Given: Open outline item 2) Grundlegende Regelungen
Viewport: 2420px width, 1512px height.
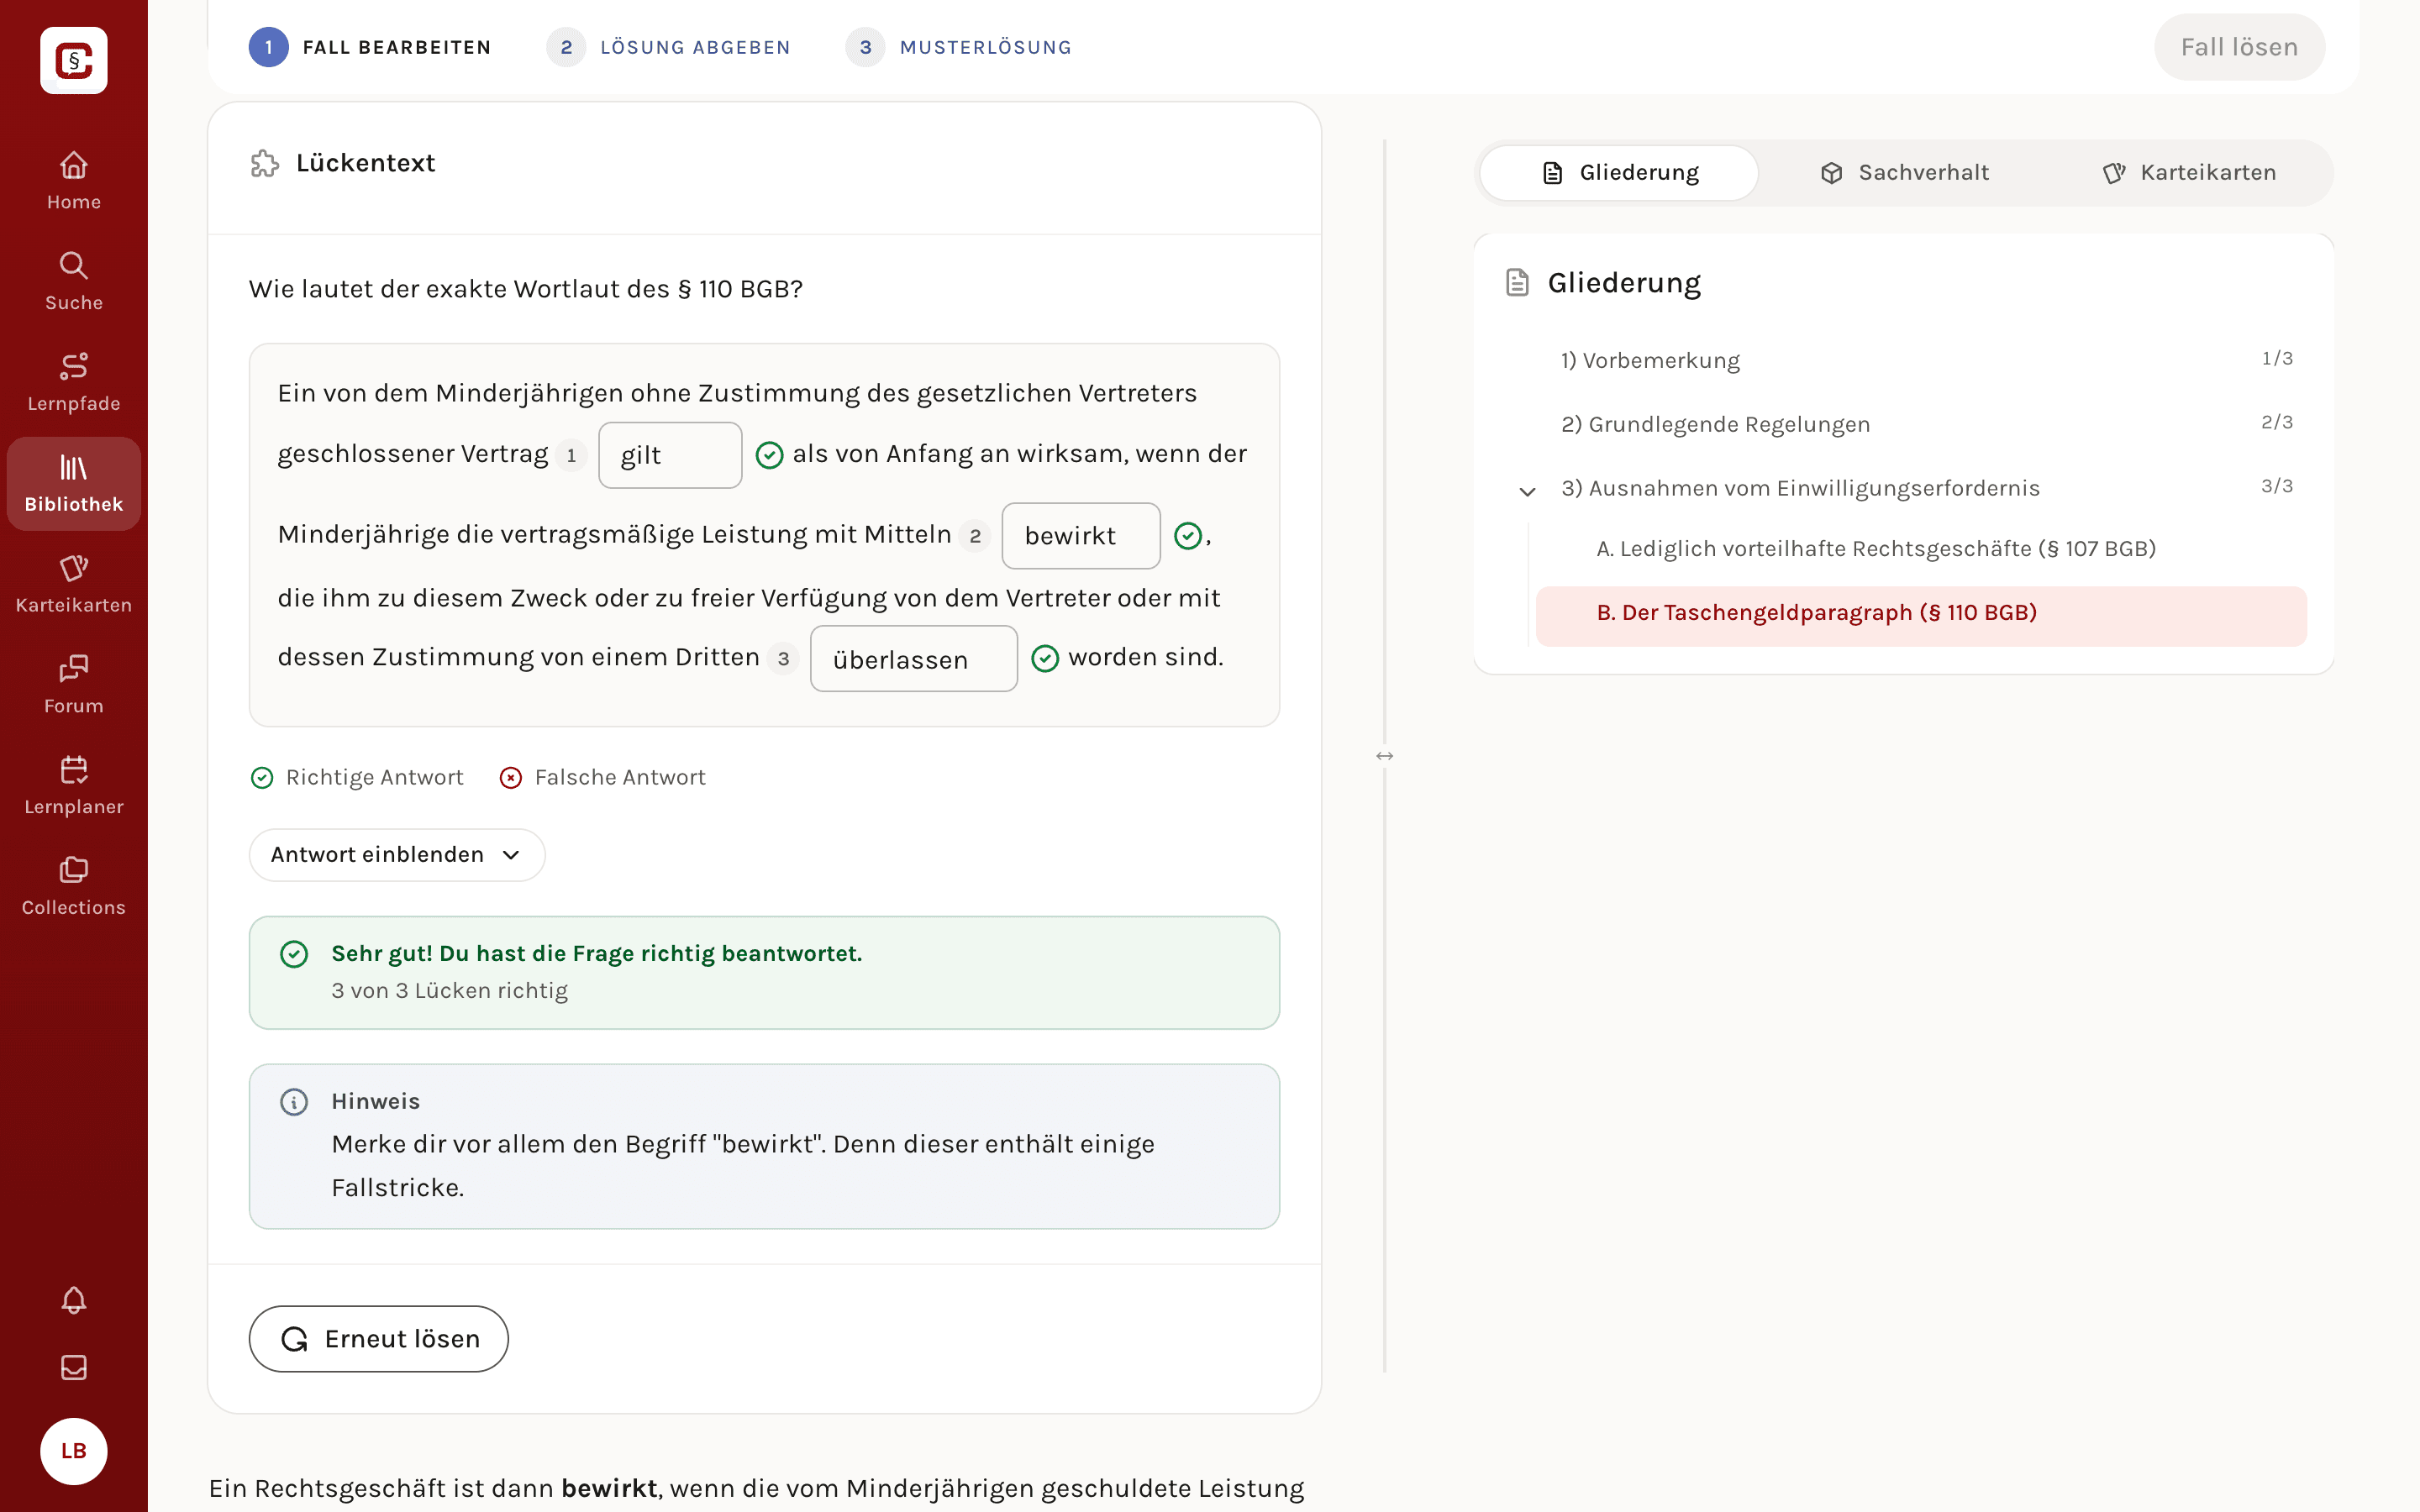Looking at the screenshot, I should tap(1715, 424).
